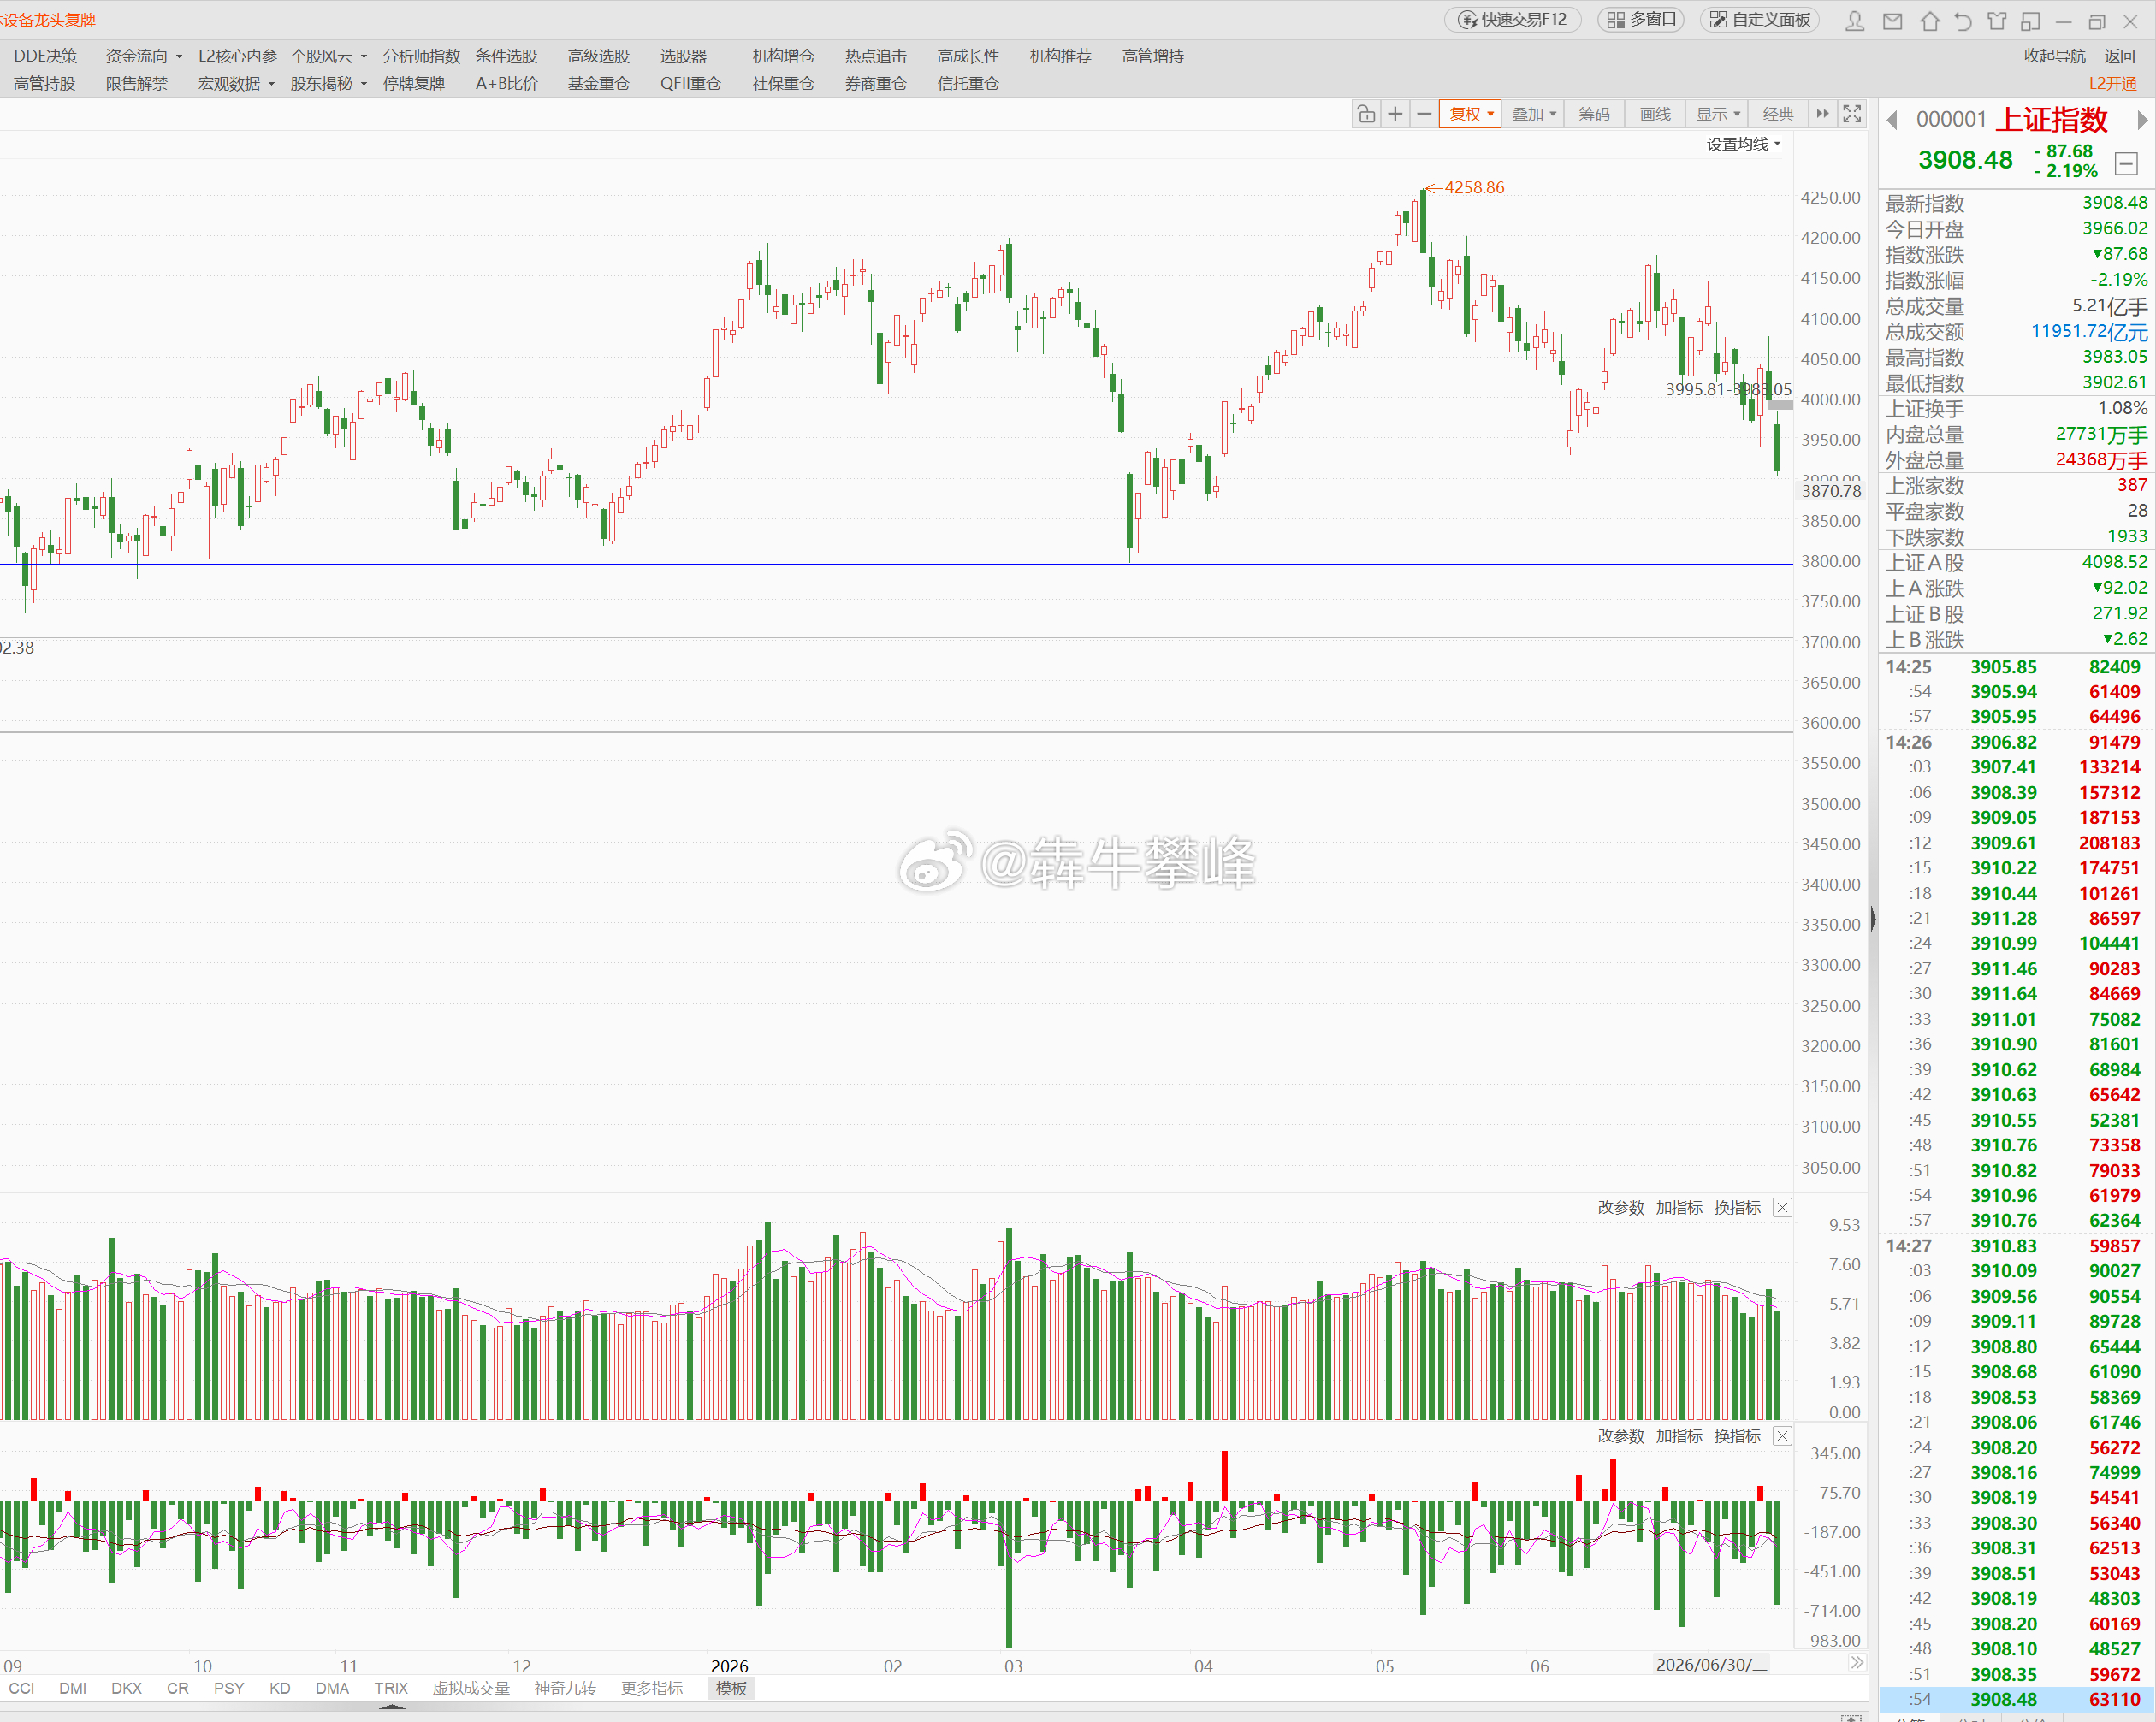Go to next stock with right arrow
The width and height of the screenshot is (2156, 1722).
click(2142, 120)
